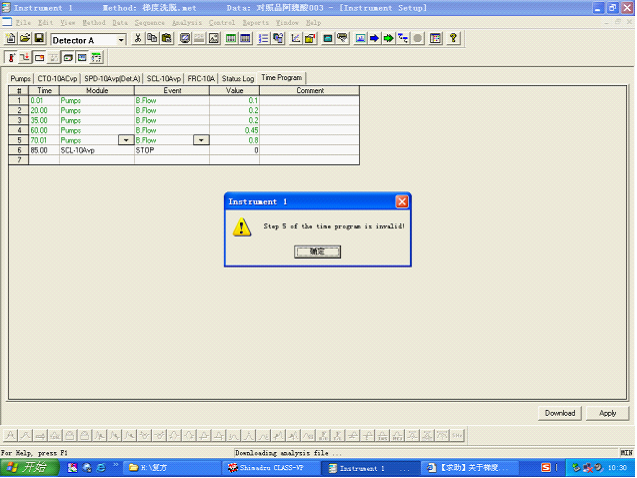Screen dimensions: 637x478
Task: Click the Time cell showing 35.00
Action: tap(44, 120)
